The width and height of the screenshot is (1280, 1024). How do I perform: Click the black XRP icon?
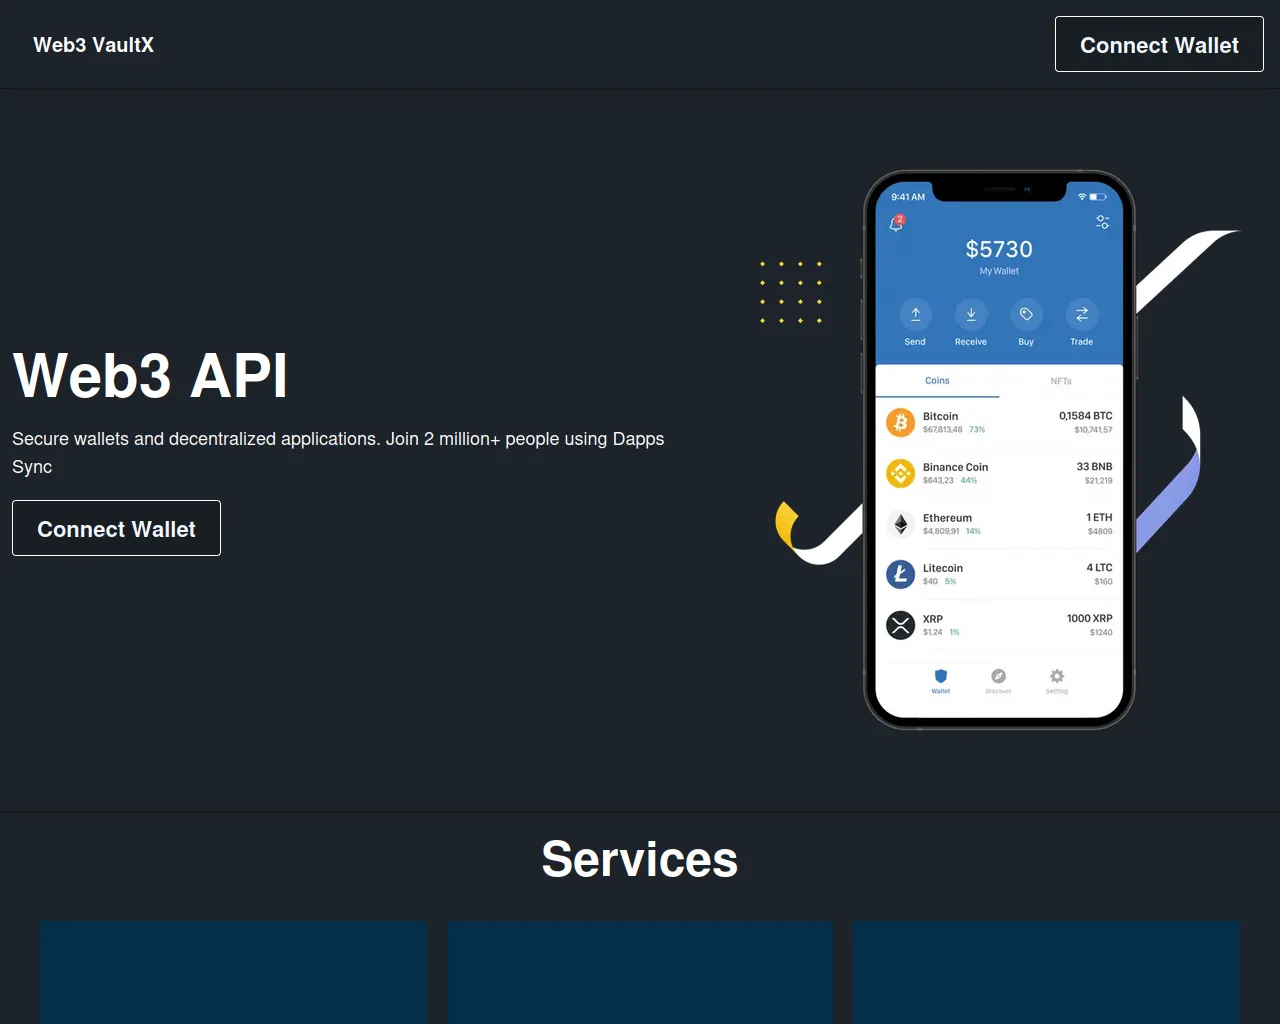click(901, 625)
